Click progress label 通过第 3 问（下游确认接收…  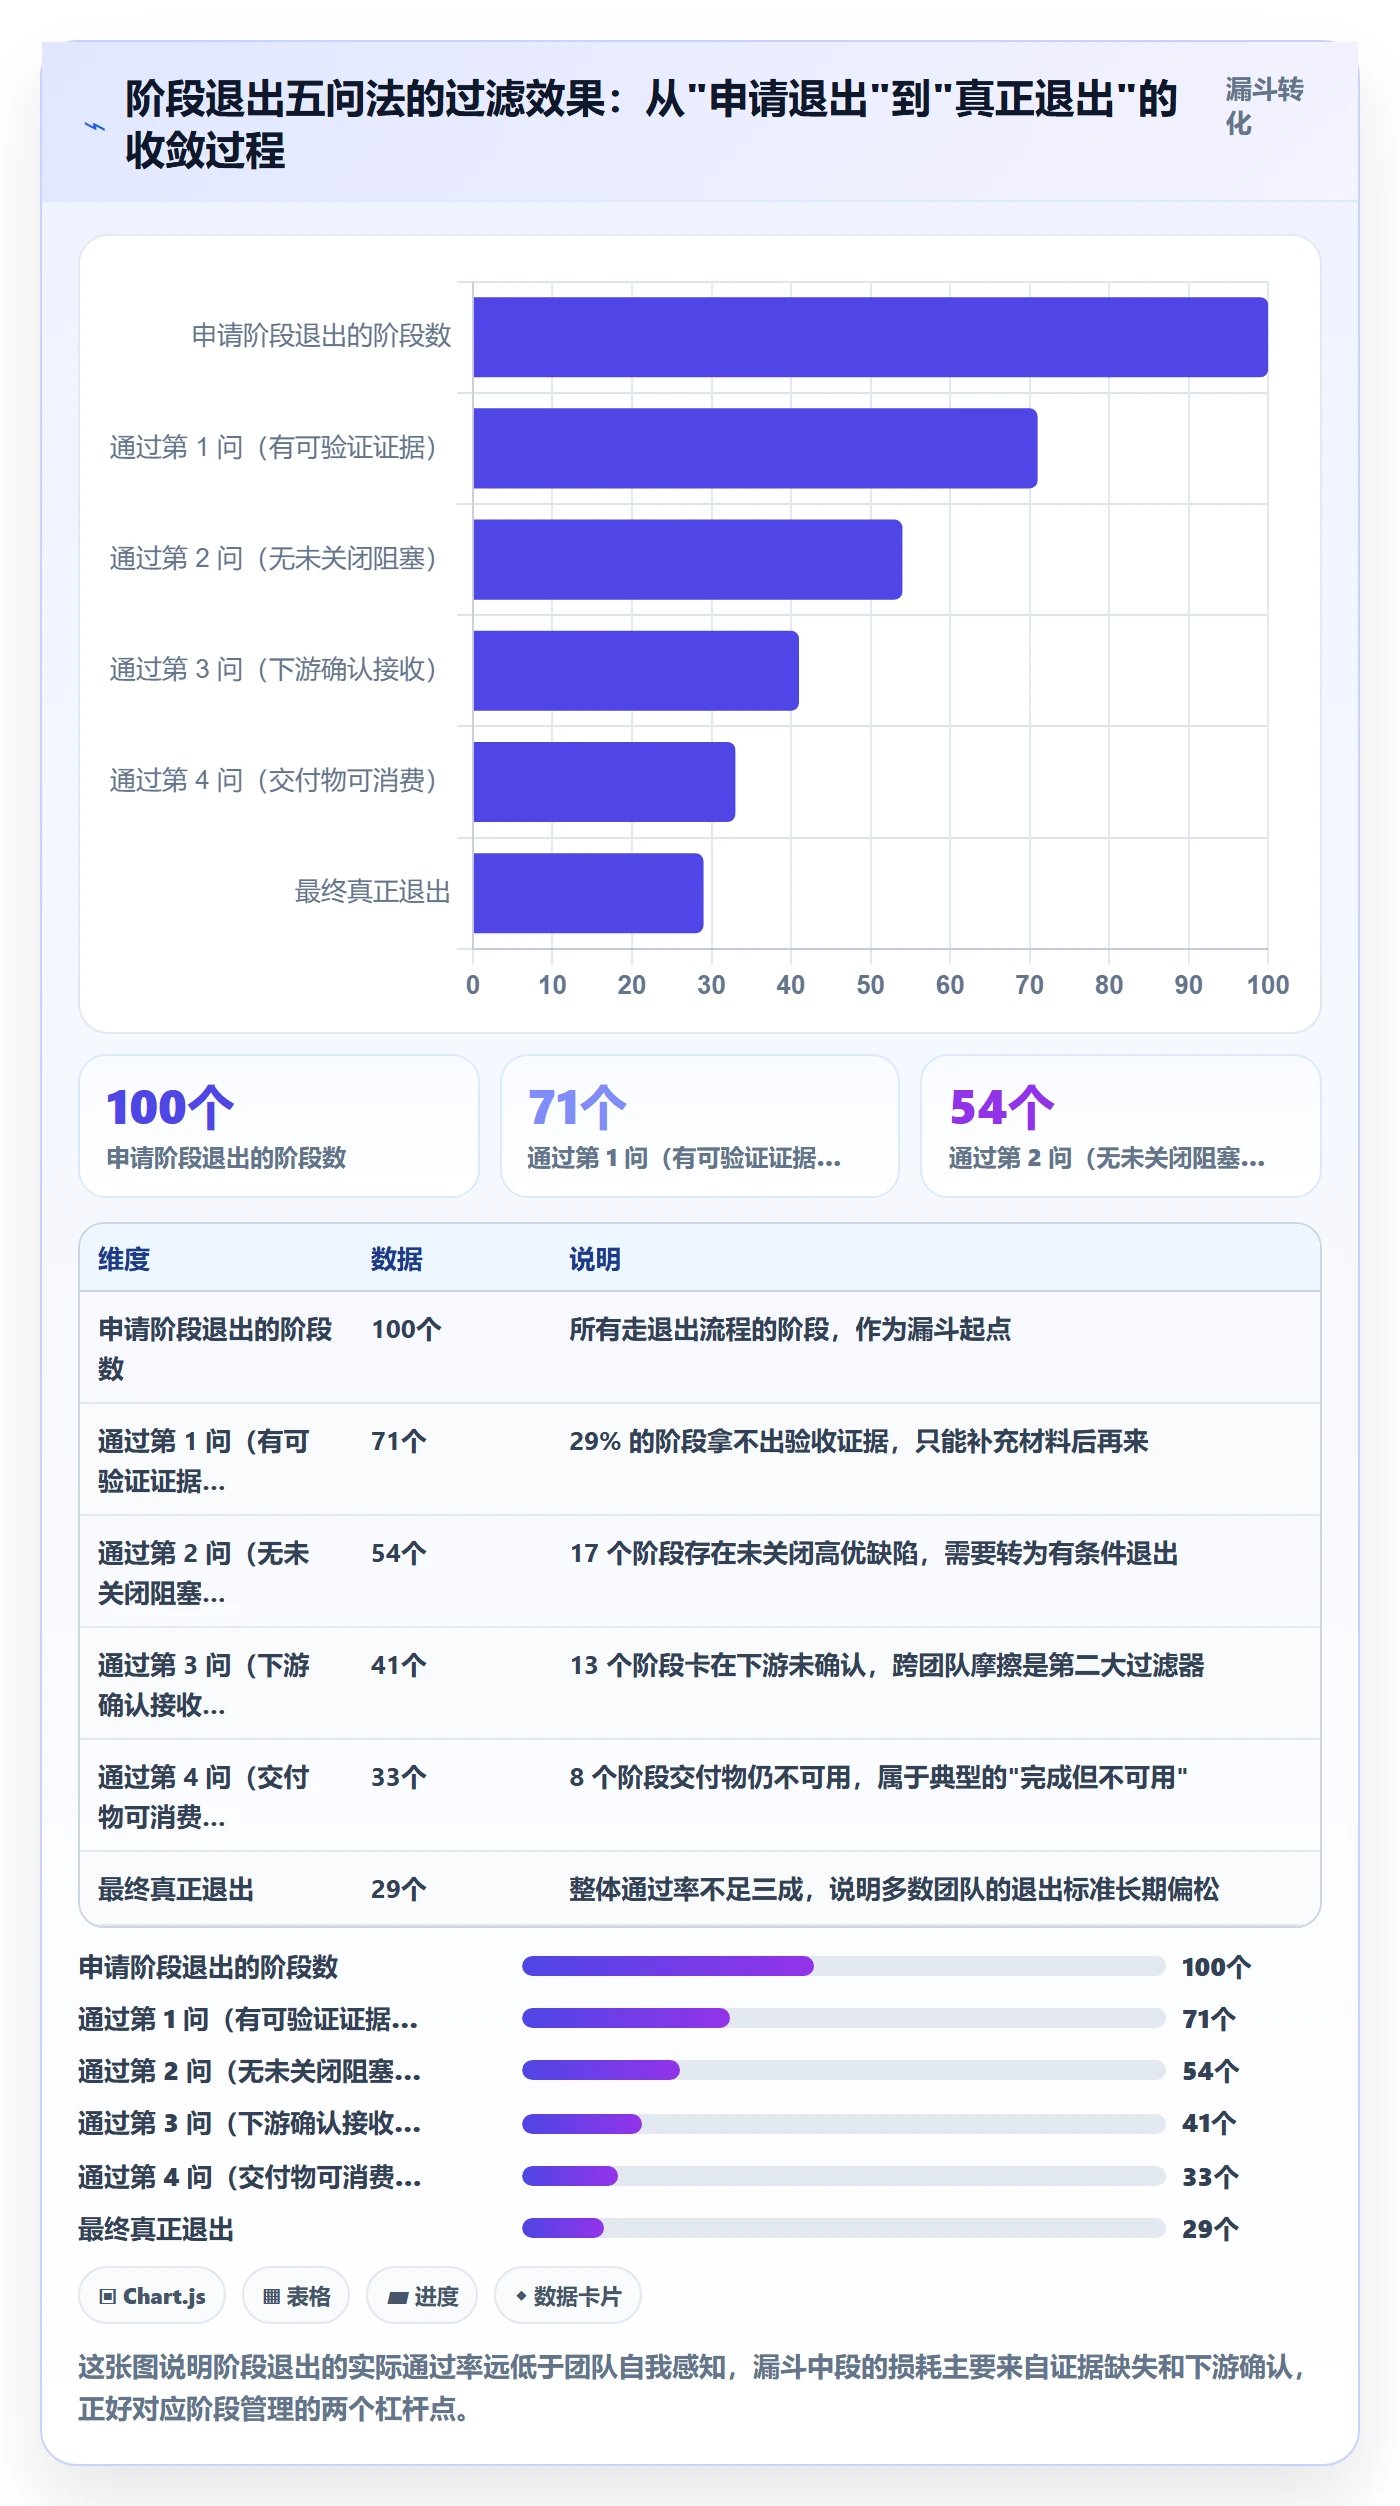pos(250,2123)
